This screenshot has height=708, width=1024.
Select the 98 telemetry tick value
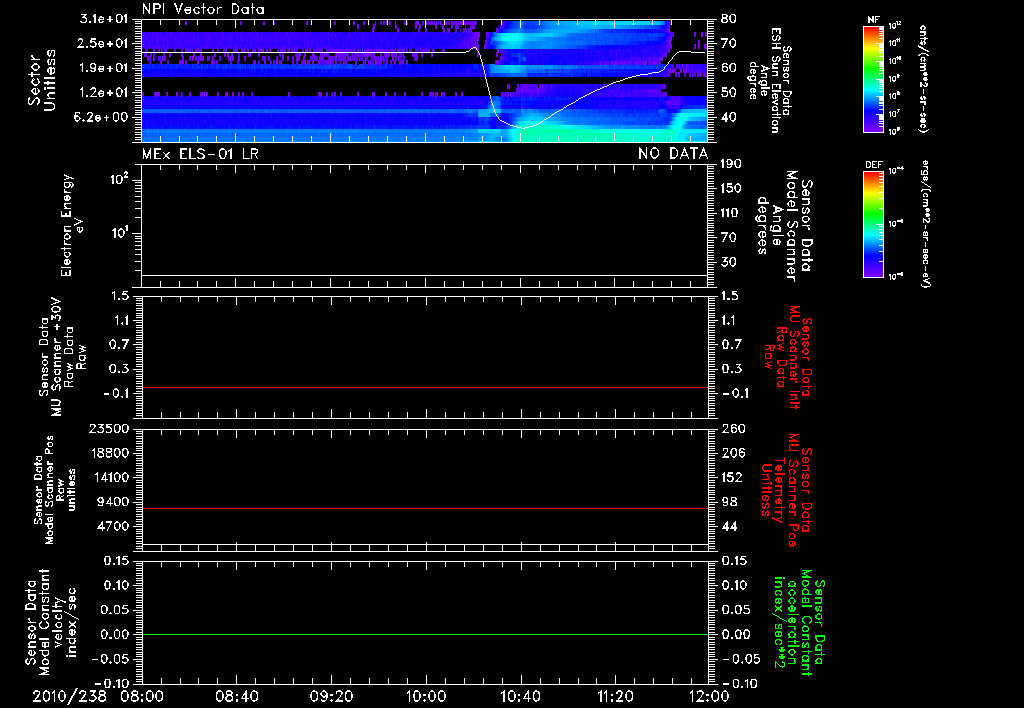729,502
